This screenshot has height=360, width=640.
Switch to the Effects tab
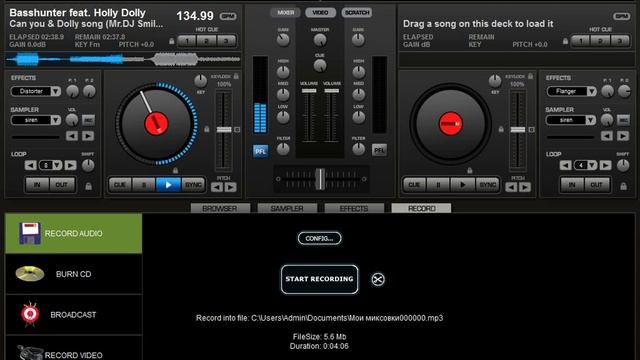[354, 208]
